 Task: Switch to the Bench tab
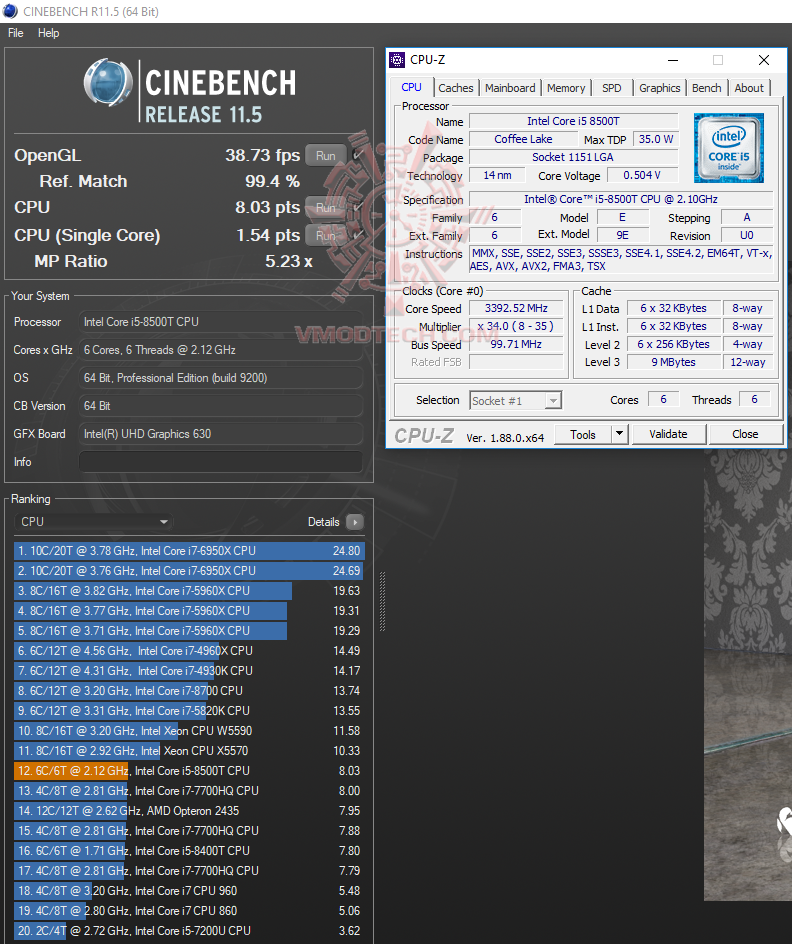click(707, 88)
